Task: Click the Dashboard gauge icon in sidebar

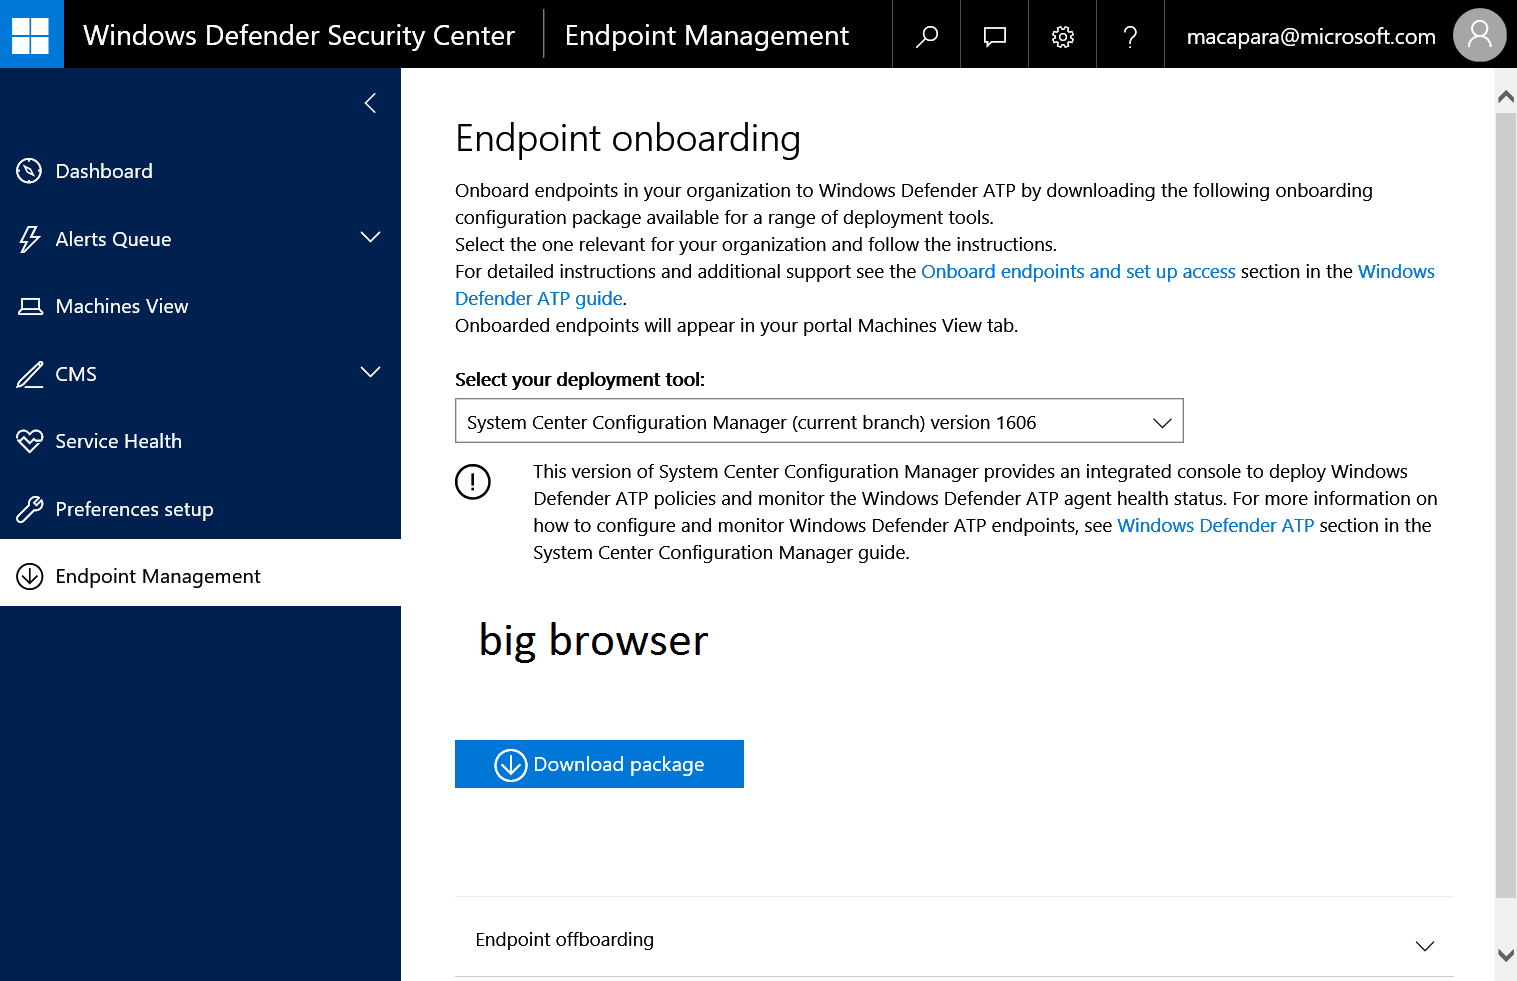Action: click(x=30, y=171)
